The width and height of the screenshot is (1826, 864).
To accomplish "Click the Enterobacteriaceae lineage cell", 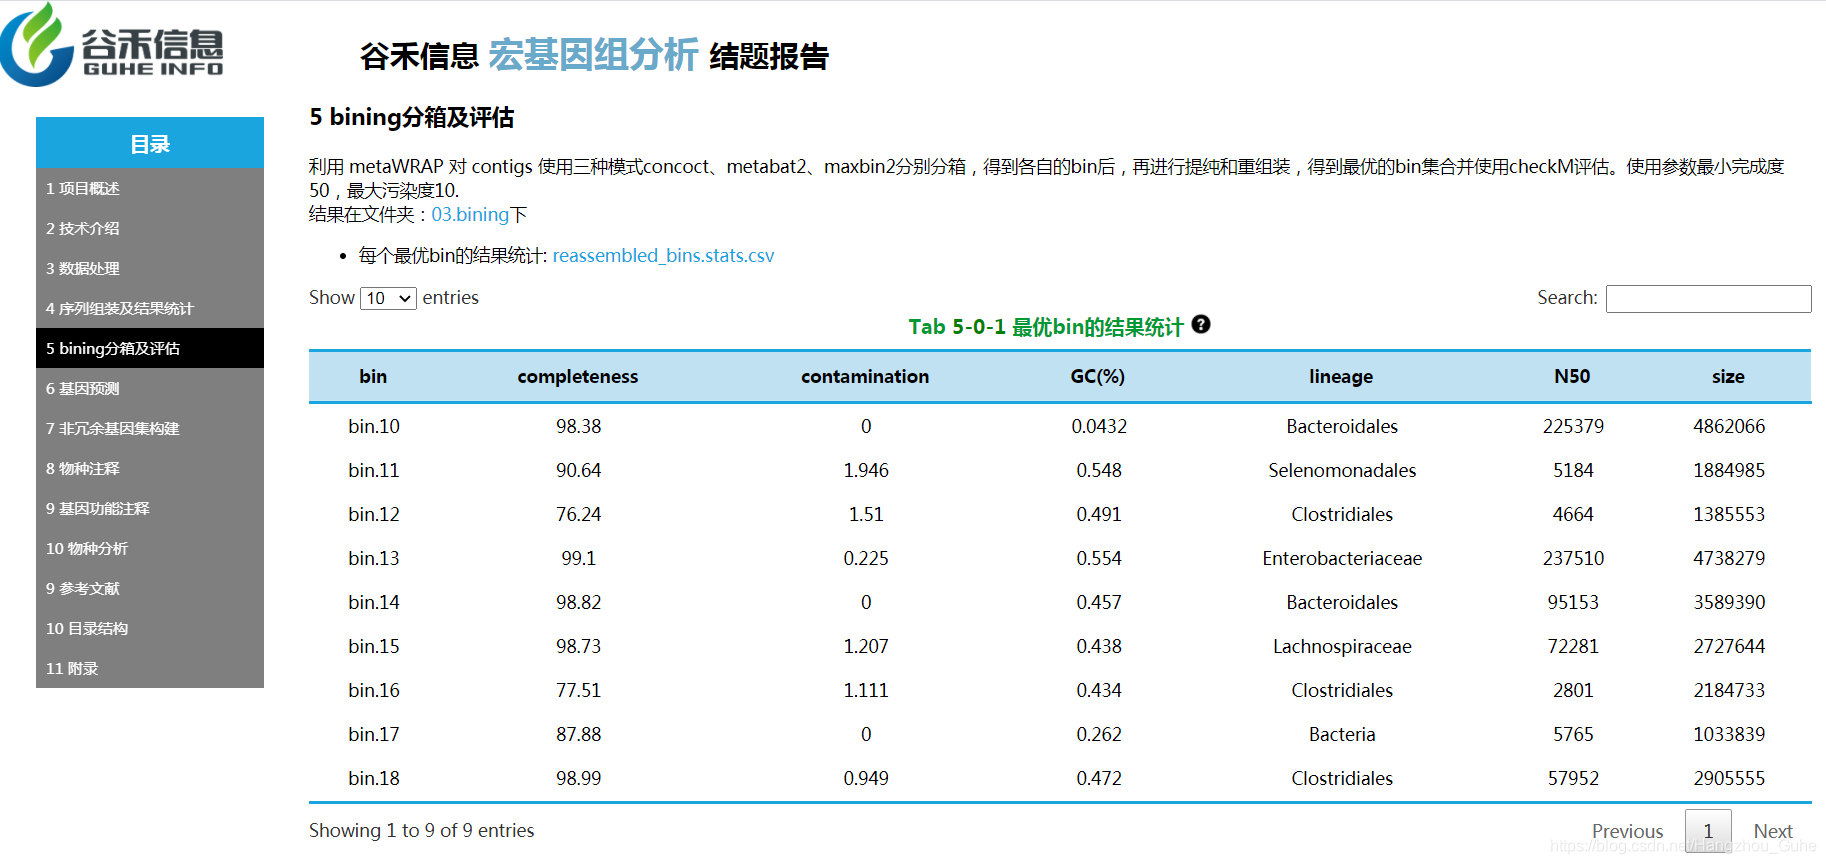I will coord(1342,558).
